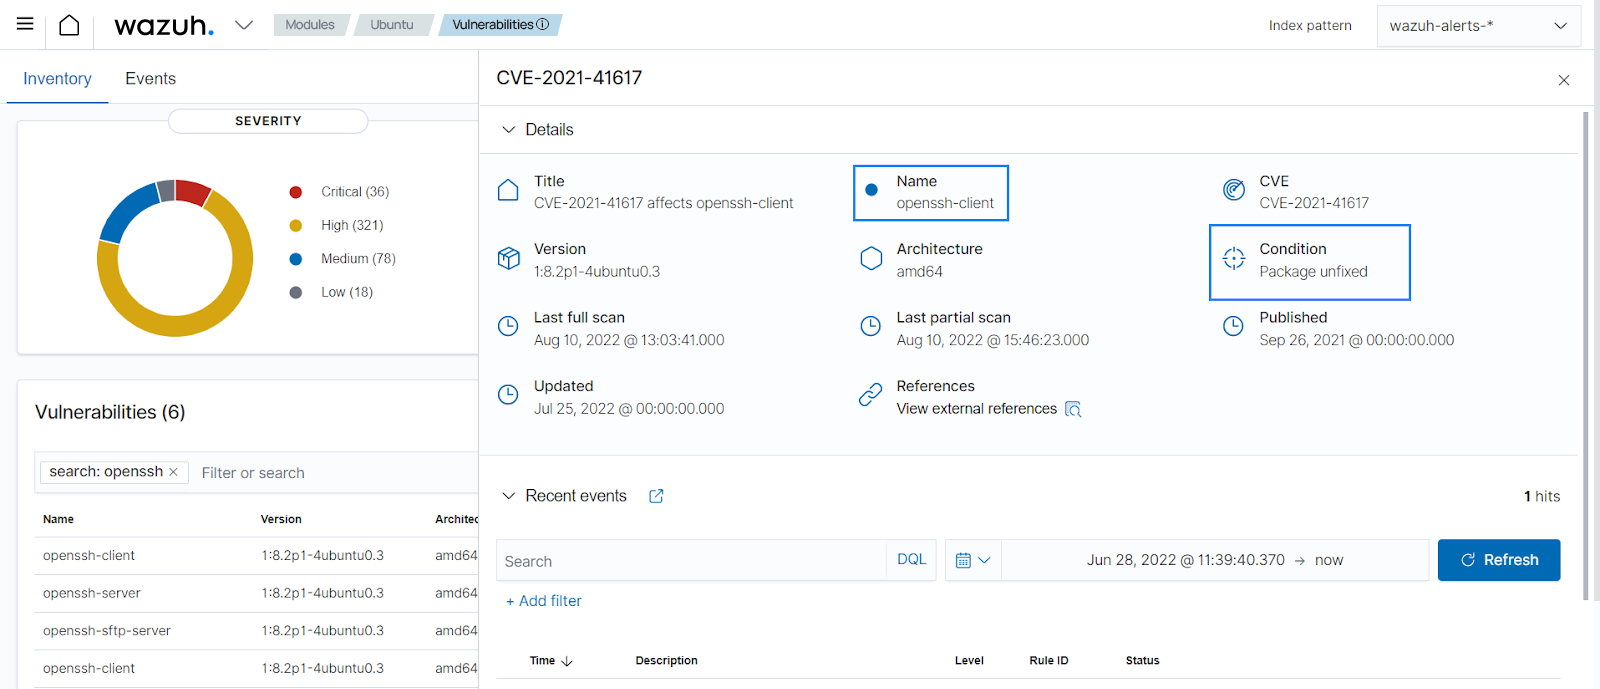Toggle High (321) severity legend
The image size is (1600, 689).
(337, 226)
